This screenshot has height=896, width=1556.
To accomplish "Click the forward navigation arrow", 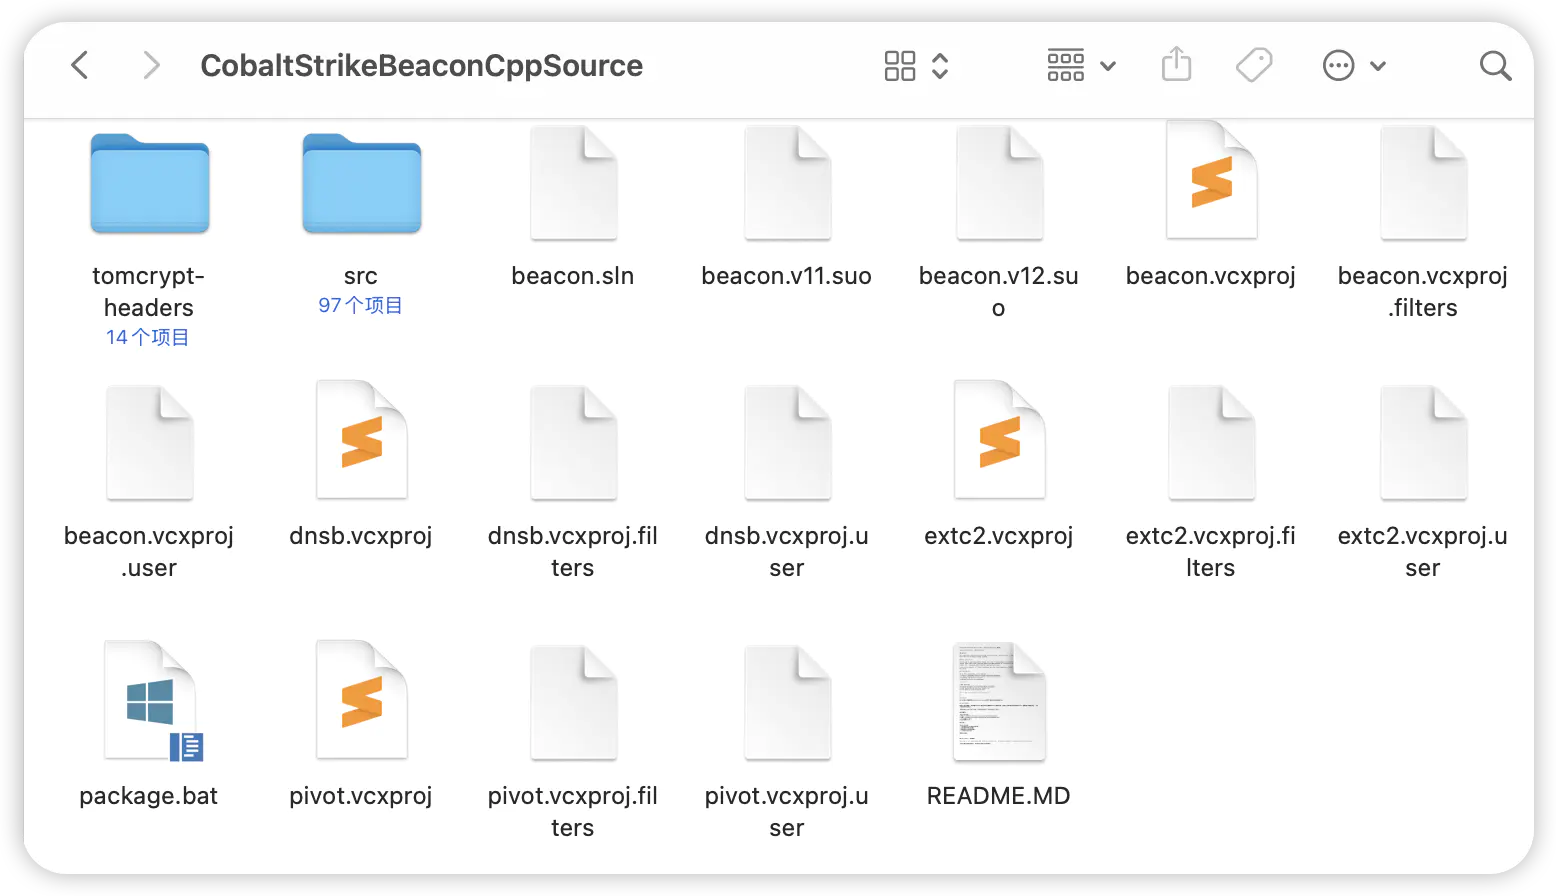I will coord(151,66).
